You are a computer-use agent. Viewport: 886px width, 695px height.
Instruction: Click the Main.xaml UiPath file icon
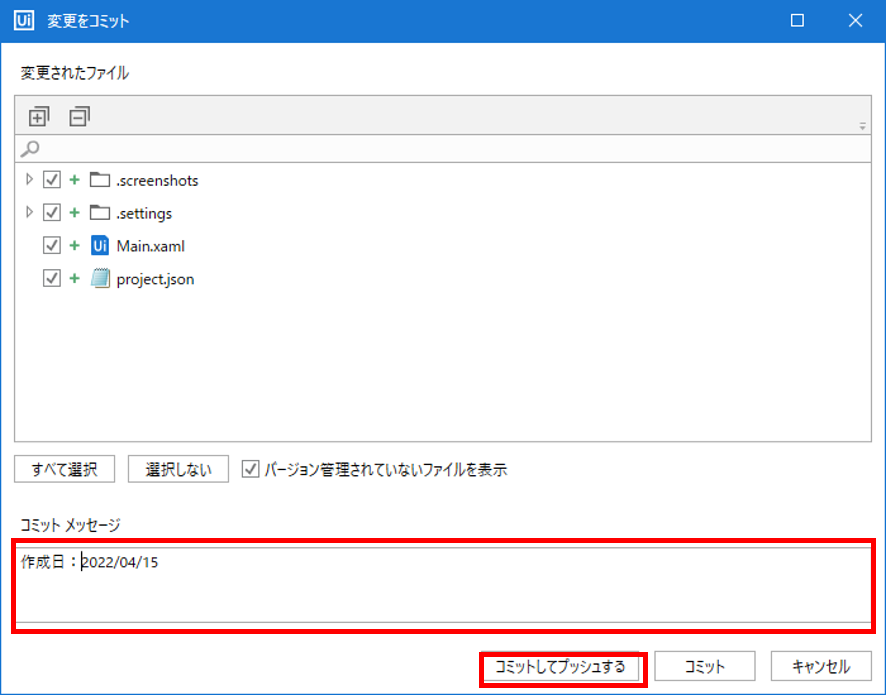click(x=99, y=246)
